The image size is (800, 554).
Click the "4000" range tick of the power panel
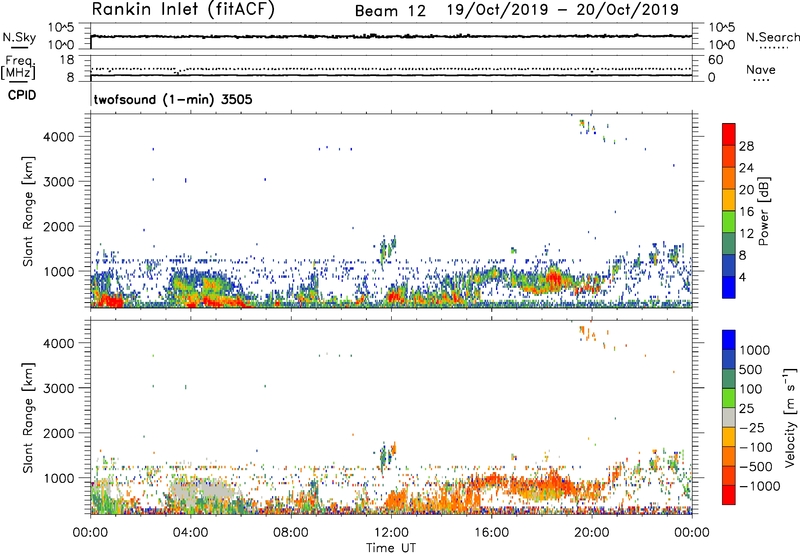pos(59,137)
